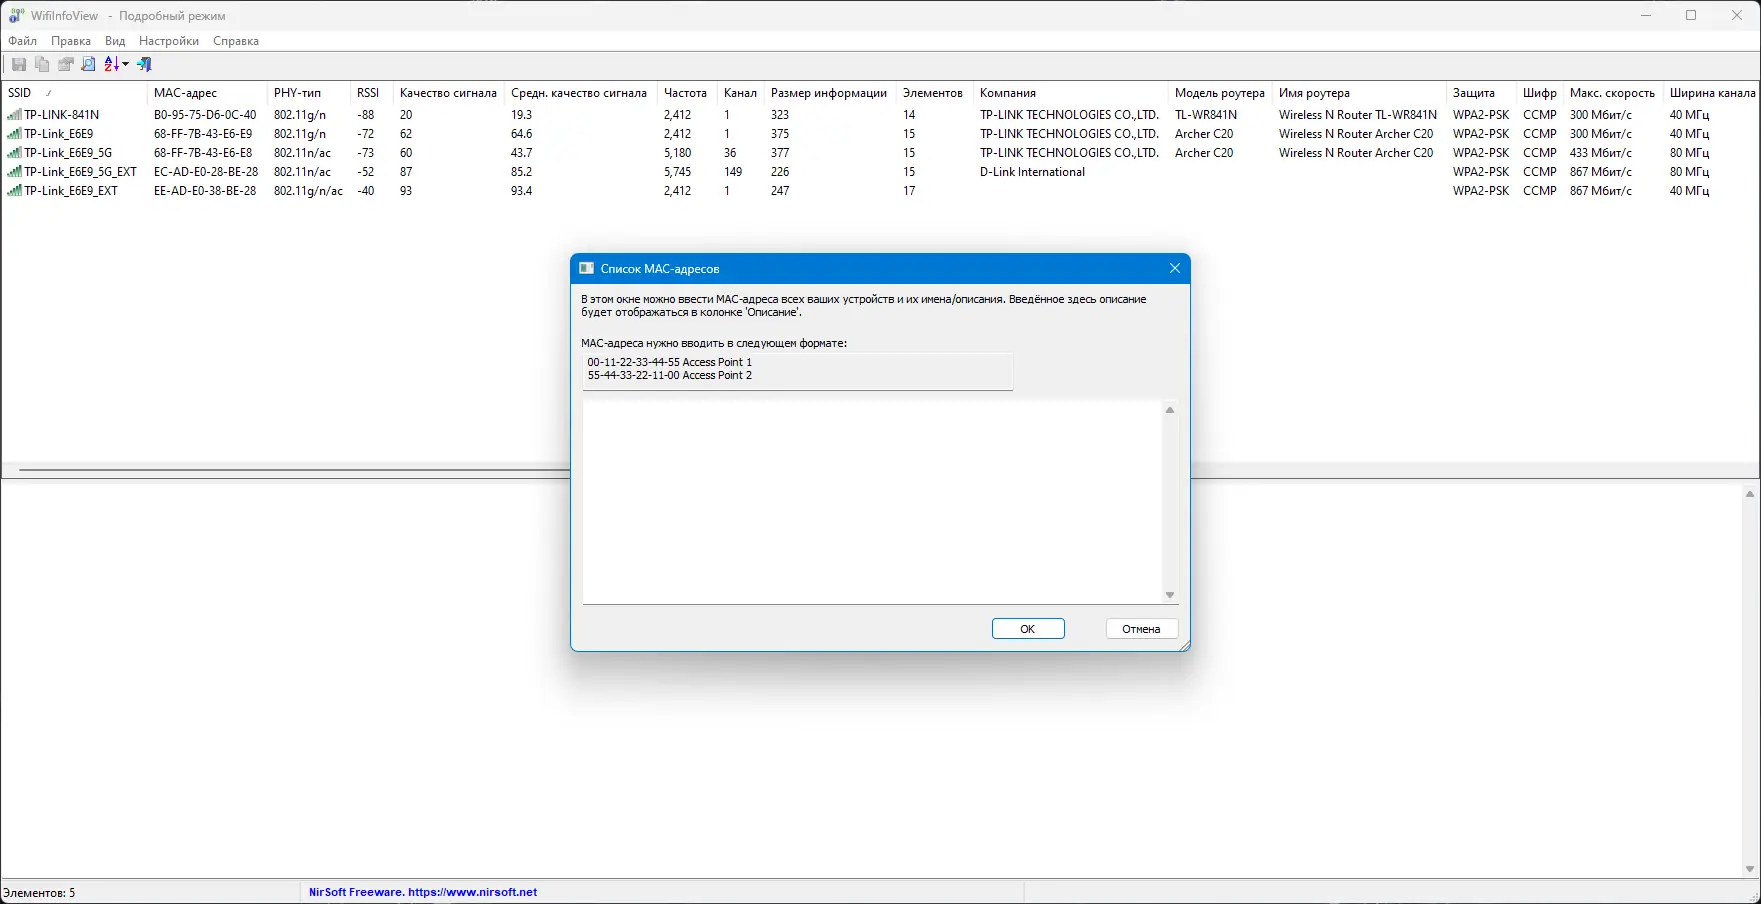Click the 5,180 frequency value
Viewport: 1761px width, 904px height.
pyautogui.click(x=677, y=153)
